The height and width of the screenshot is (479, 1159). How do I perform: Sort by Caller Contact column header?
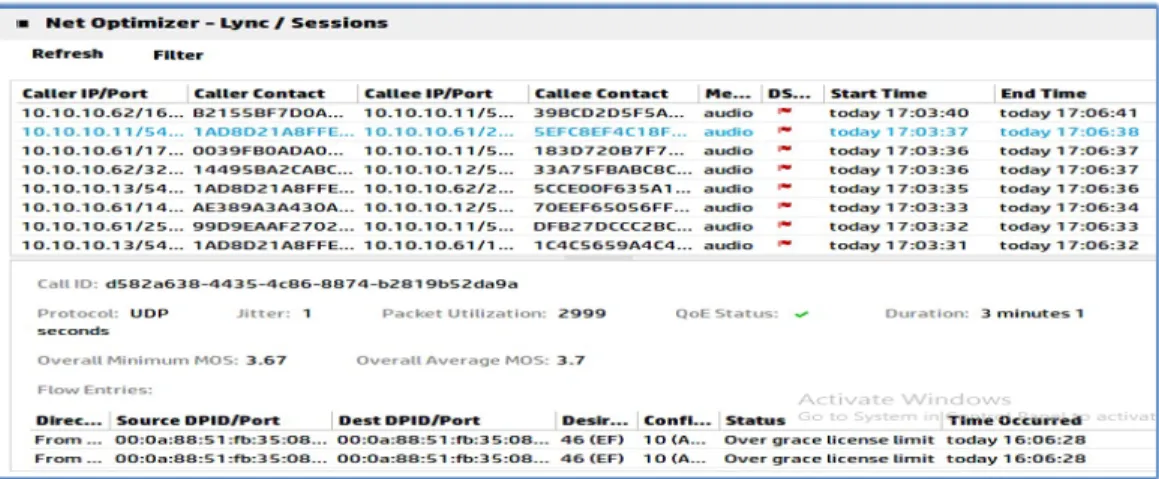(x=259, y=94)
